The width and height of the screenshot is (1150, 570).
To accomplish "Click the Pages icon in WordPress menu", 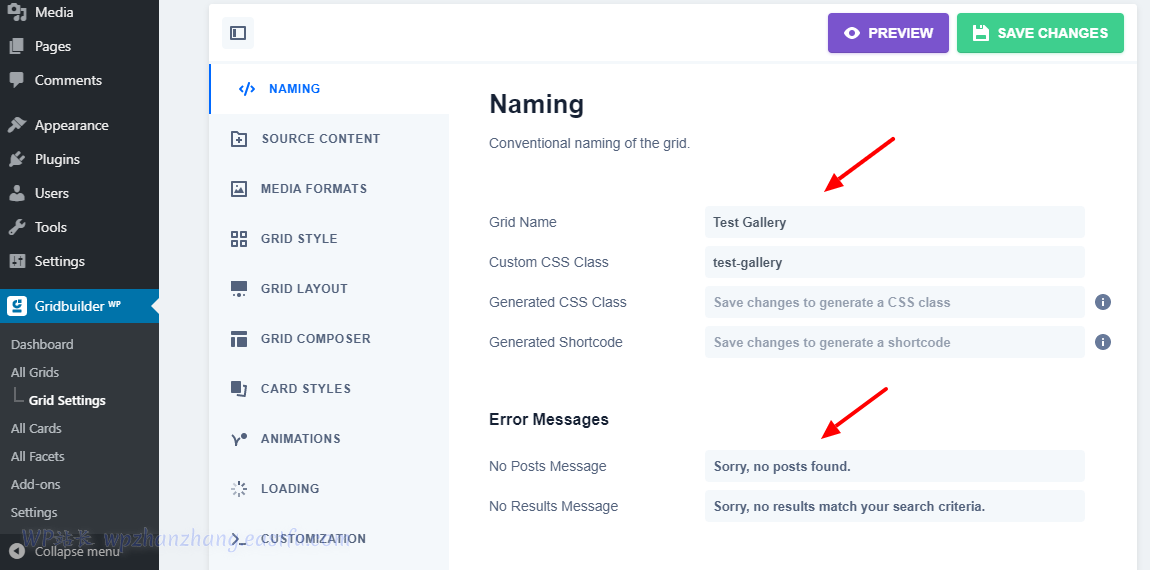I will (x=17, y=46).
